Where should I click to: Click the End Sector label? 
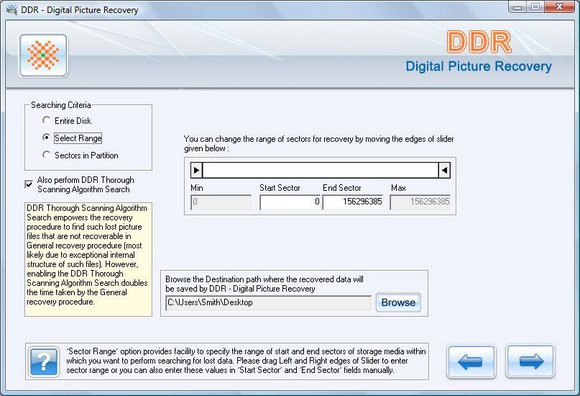point(342,188)
